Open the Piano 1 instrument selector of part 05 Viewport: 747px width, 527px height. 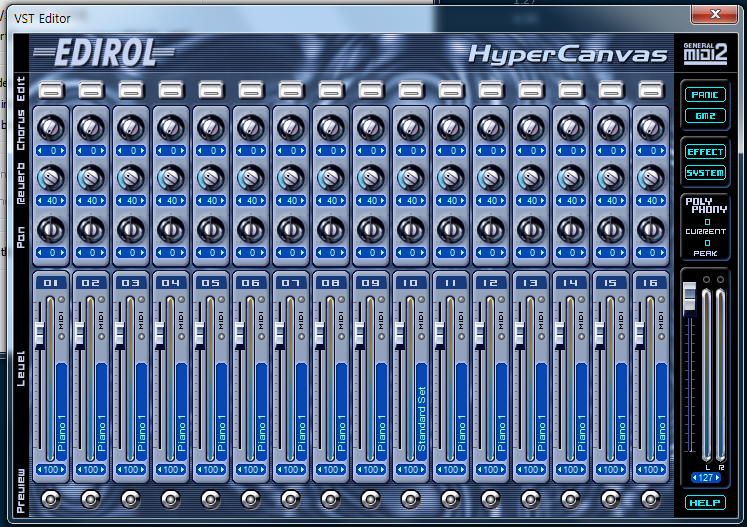pos(222,411)
